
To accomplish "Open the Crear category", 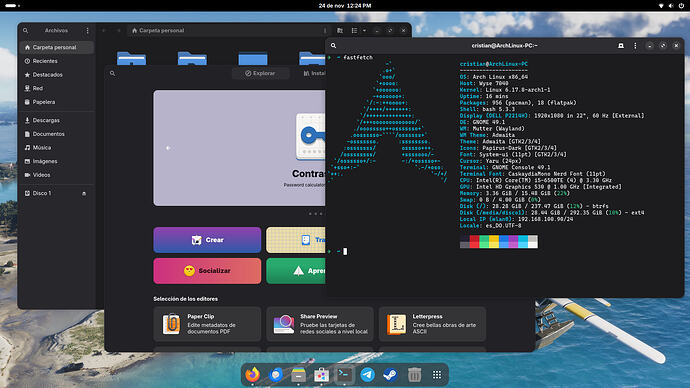I will pyautogui.click(x=207, y=240).
